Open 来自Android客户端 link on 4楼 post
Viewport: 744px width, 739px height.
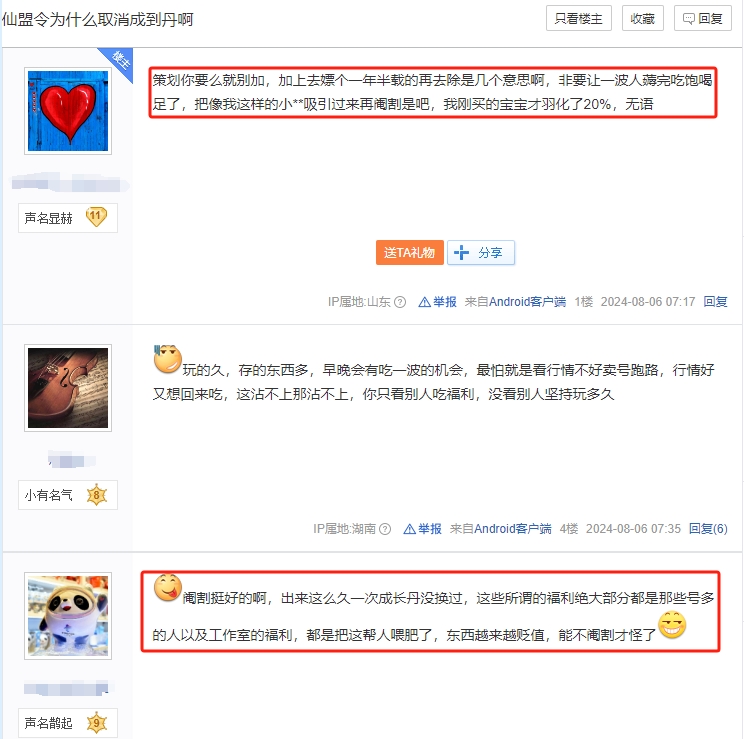pyautogui.click(x=501, y=529)
